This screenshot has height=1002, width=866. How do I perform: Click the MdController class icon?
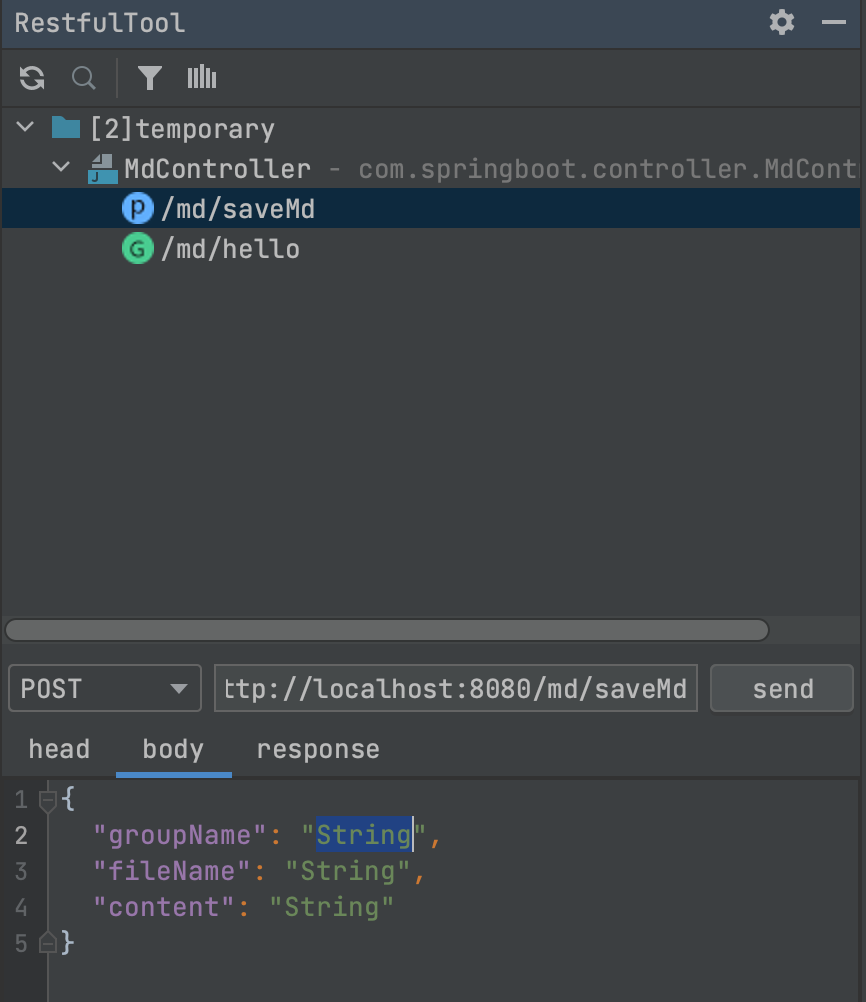click(102, 169)
